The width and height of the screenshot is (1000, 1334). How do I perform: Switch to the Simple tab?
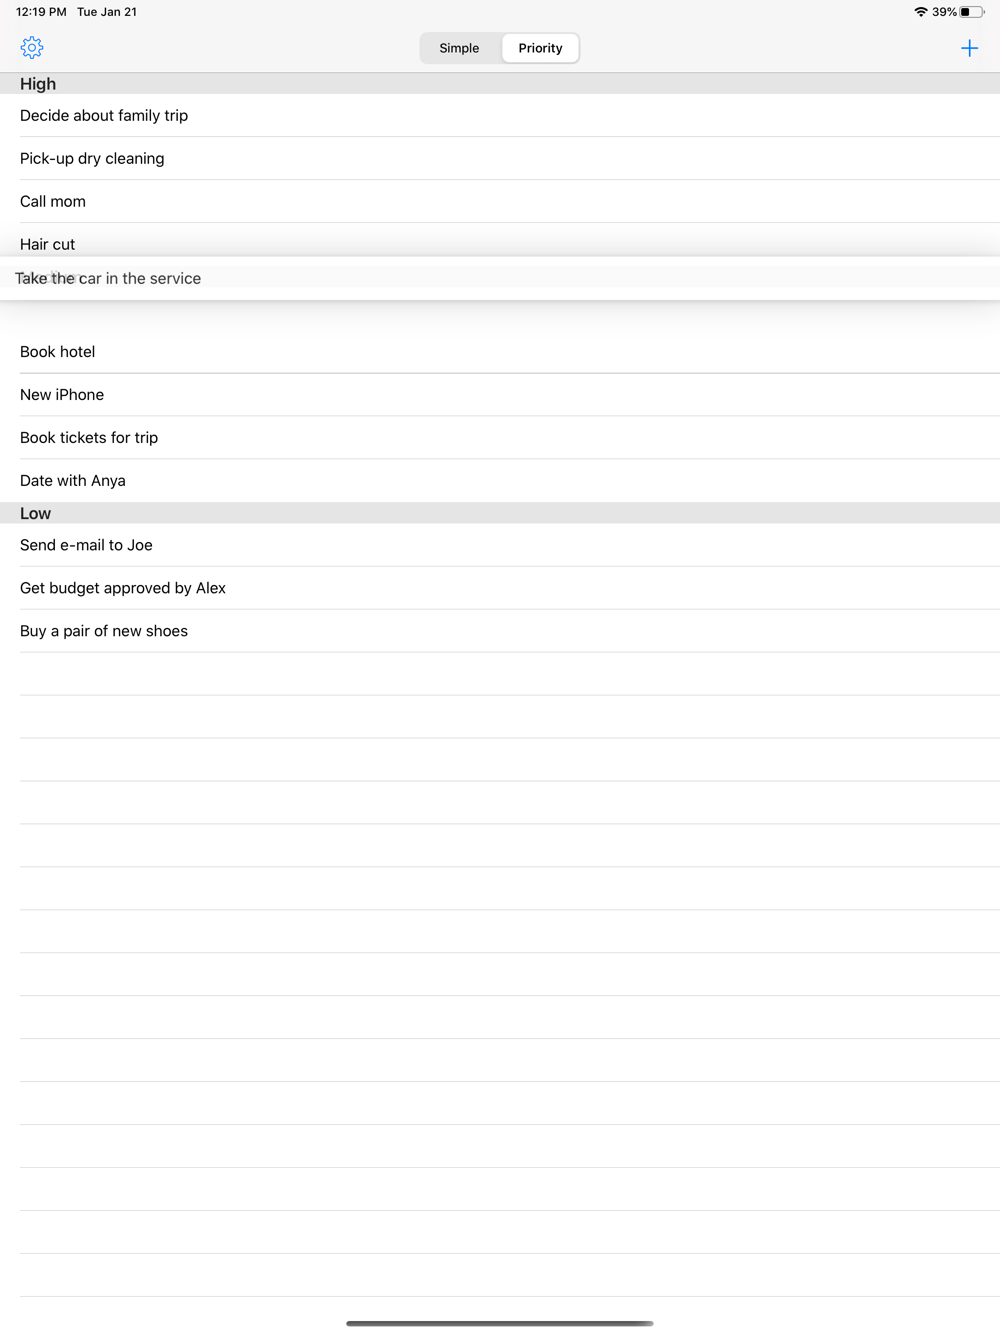459,48
